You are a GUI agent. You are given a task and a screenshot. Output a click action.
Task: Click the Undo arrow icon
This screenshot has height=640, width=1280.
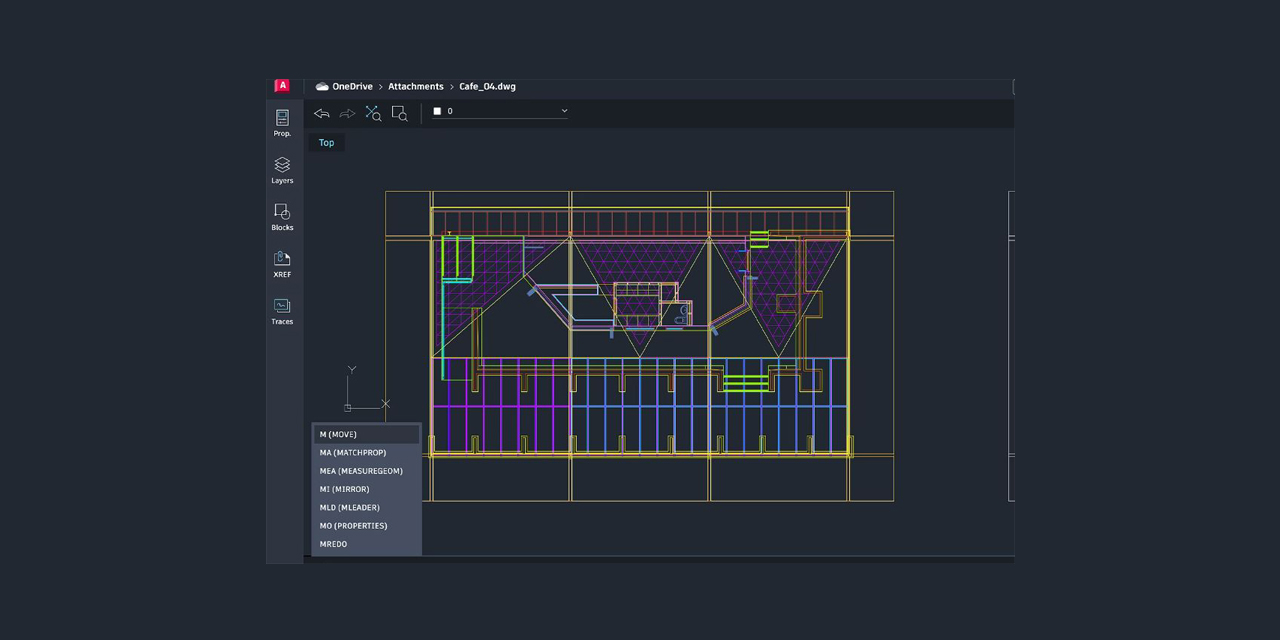pyautogui.click(x=321, y=112)
